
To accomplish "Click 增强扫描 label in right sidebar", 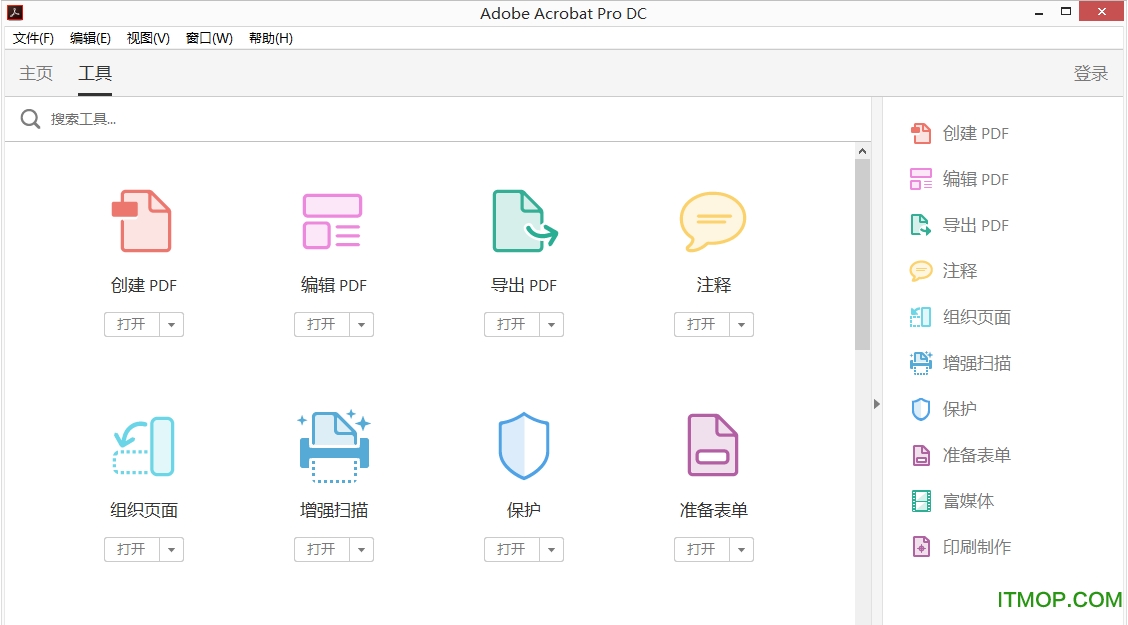I will pyautogui.click(x=977, y=363).
